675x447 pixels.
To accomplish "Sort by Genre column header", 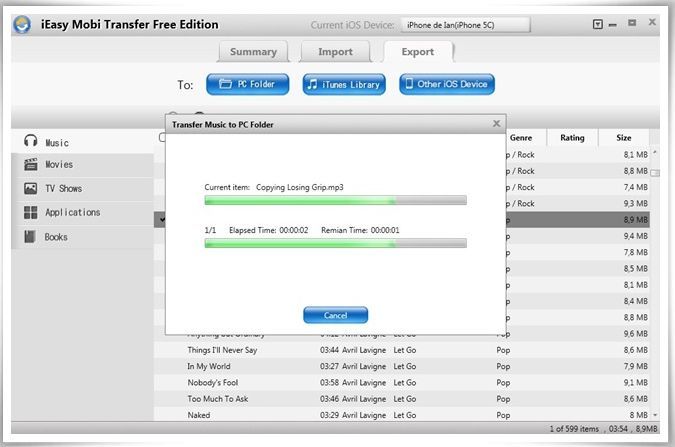I will tap(521, 138).
